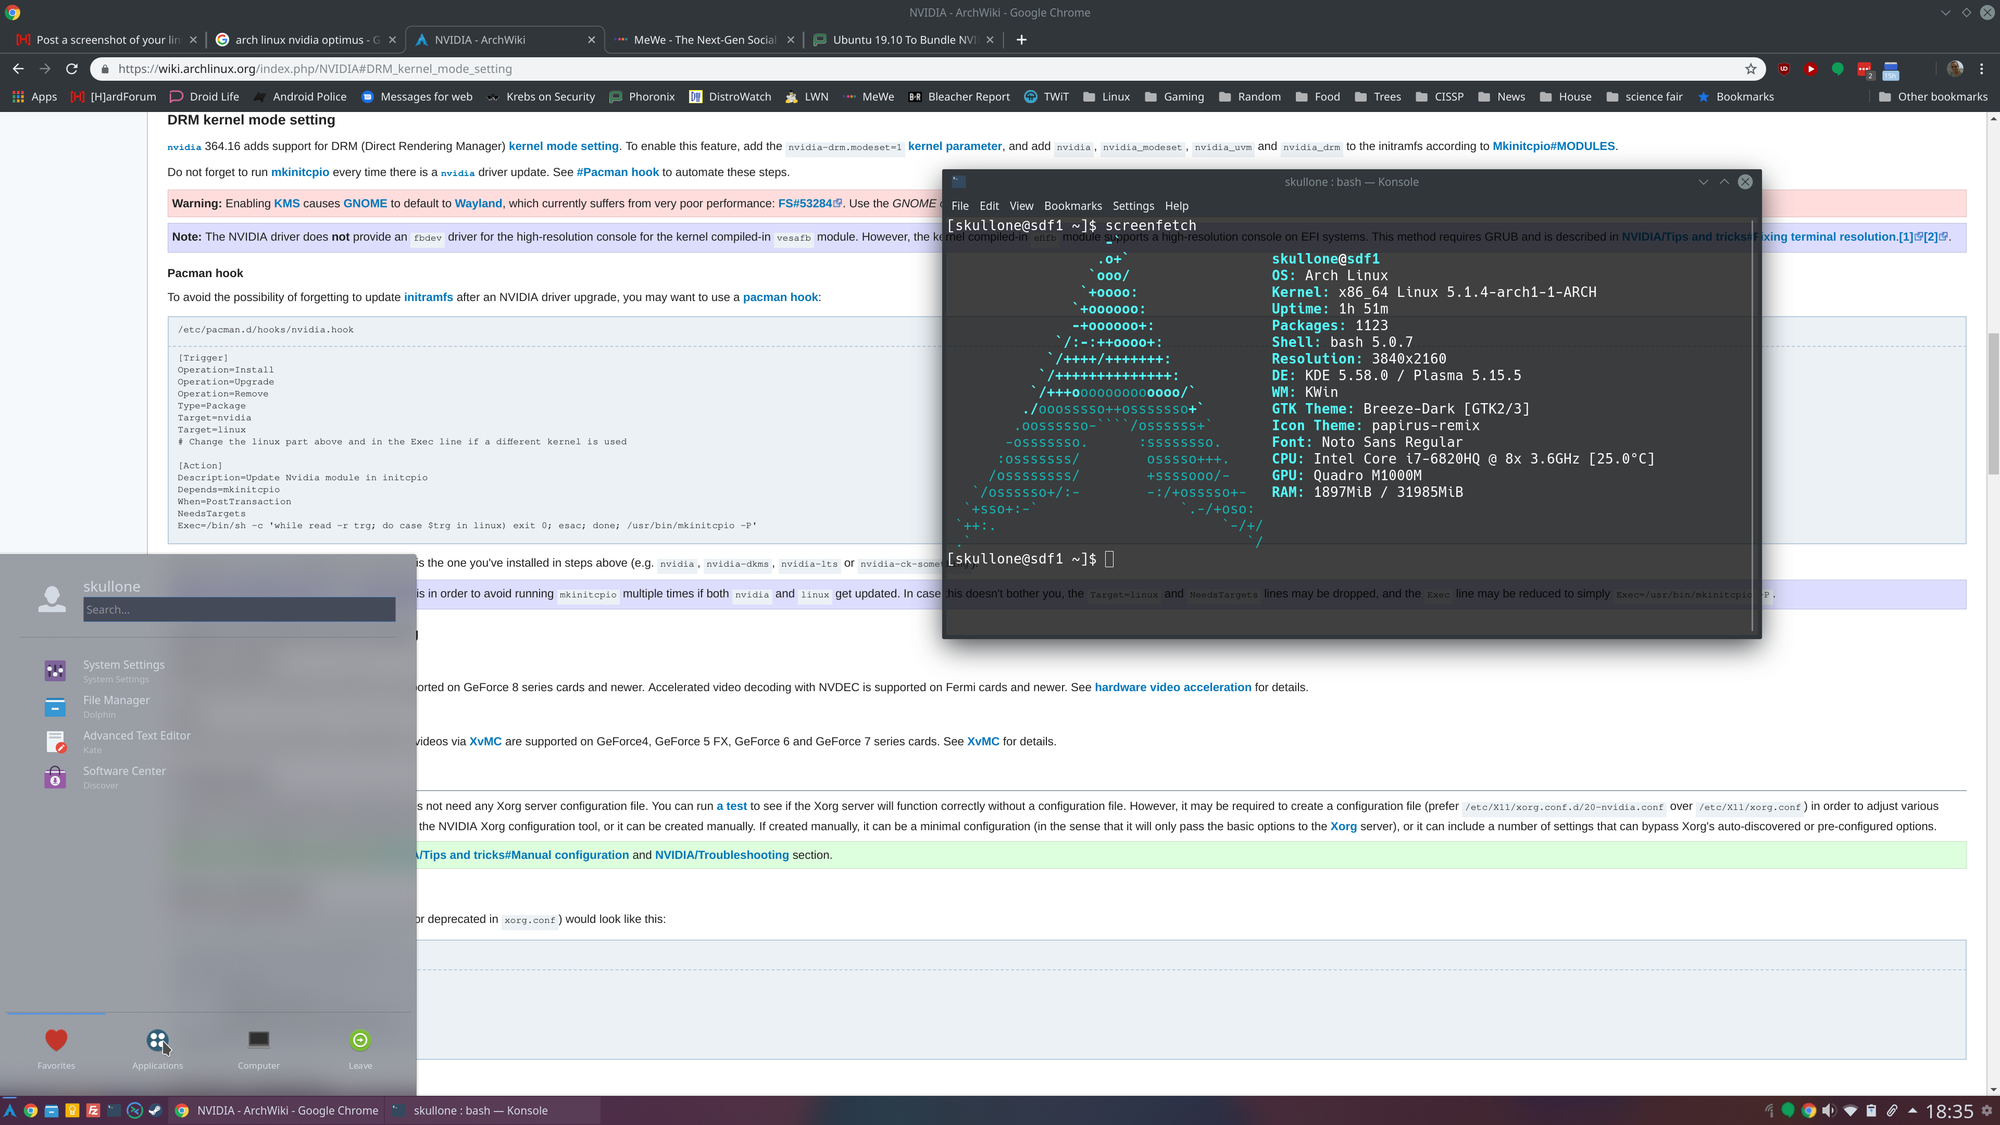Bookmark this page with the star icon

(x=1751, y=69)
